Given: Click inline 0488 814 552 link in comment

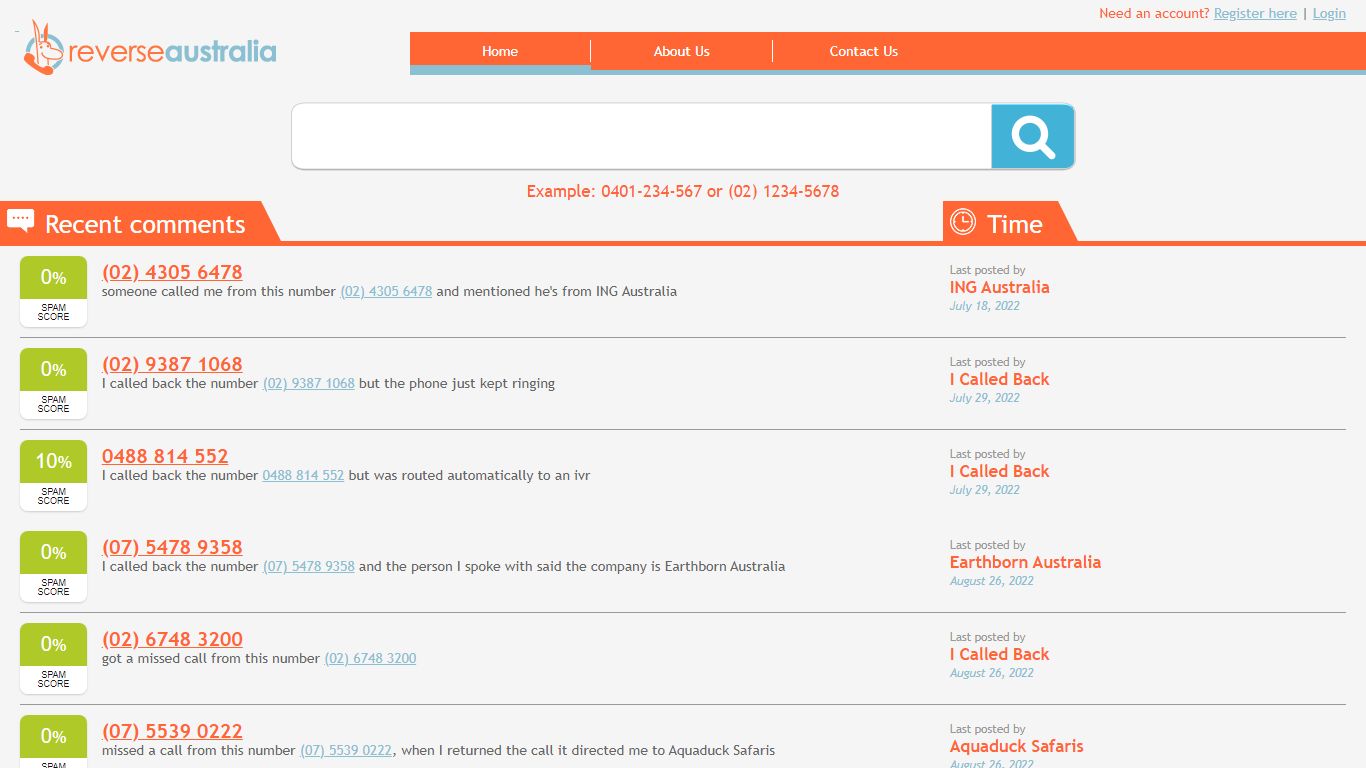Looking at the screenshot, I should click(x=303, y=476).
